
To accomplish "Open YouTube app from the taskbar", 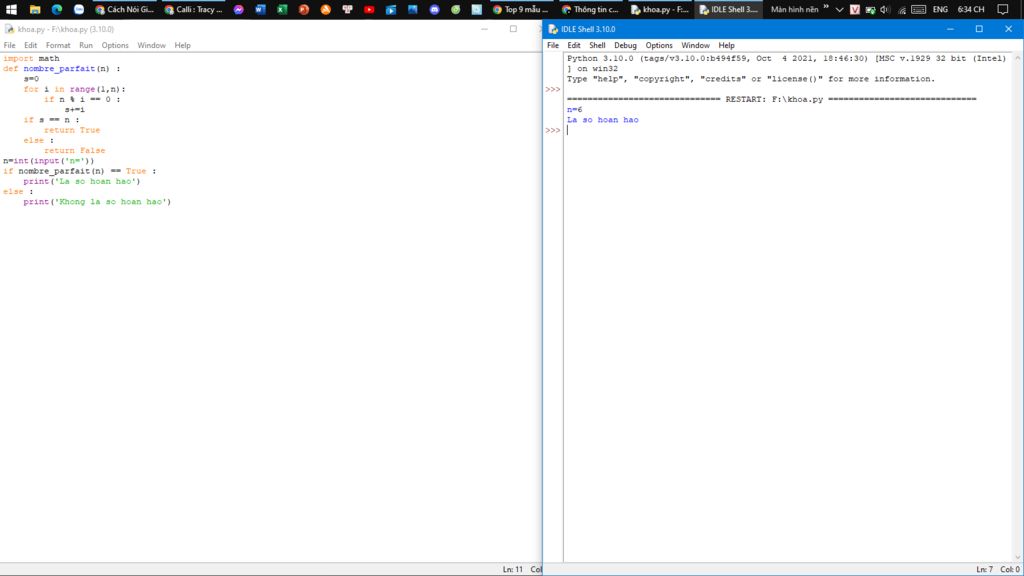I will coord(369,9).
